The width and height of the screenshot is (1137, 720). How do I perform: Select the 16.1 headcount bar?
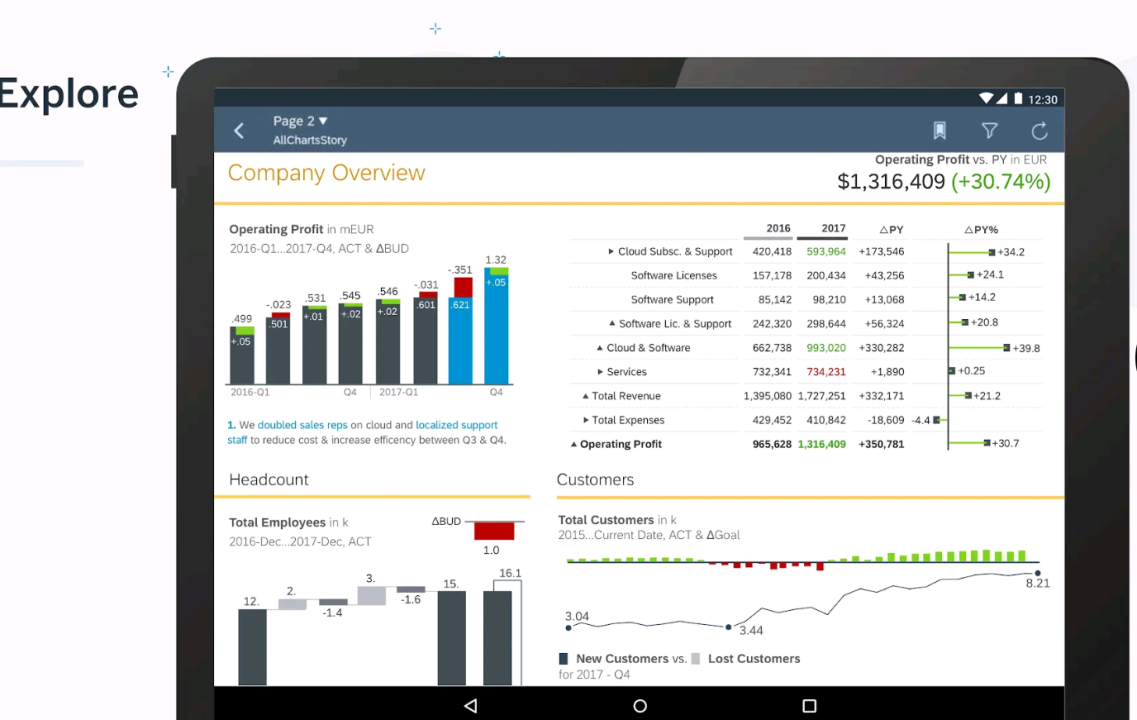pos(497,637)
